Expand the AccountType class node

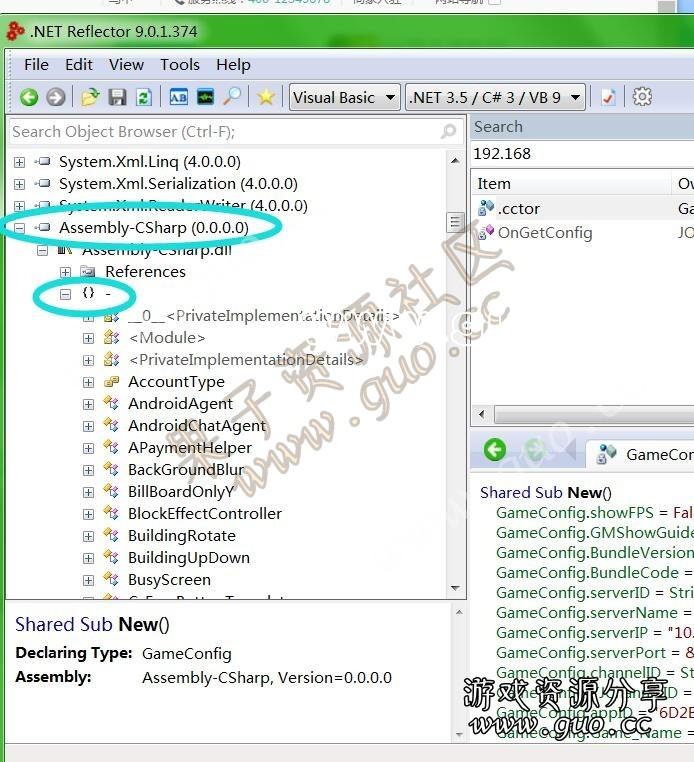coord(88,382)
